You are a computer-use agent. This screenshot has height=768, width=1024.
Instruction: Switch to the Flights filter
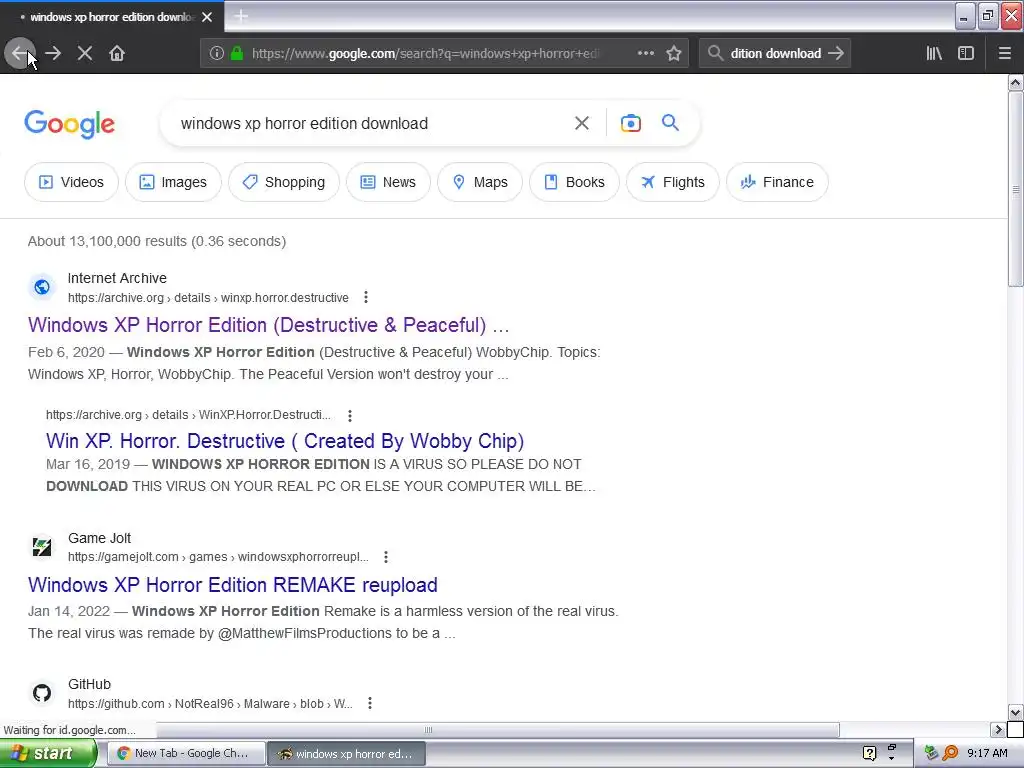point(673,182)
